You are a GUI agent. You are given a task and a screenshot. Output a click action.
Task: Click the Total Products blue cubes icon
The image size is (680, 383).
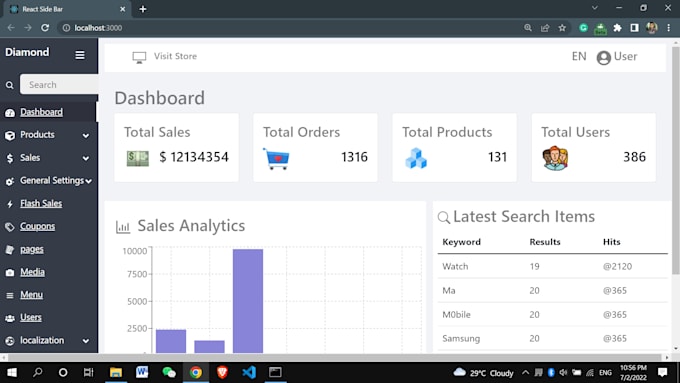(x=416, y=158)
